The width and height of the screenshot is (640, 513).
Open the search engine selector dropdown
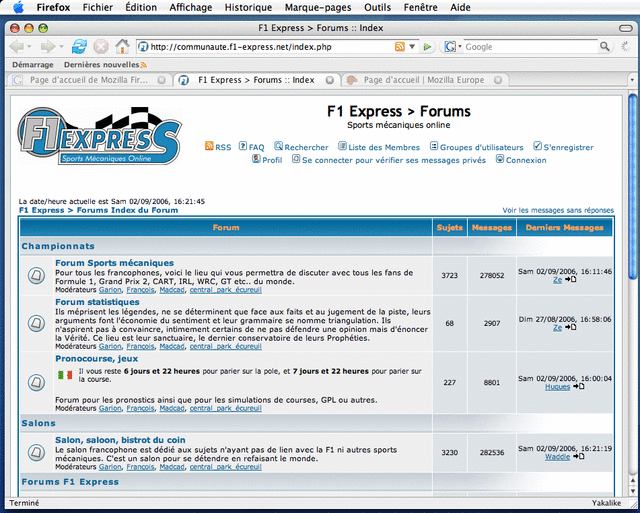(x=452, y=47)
